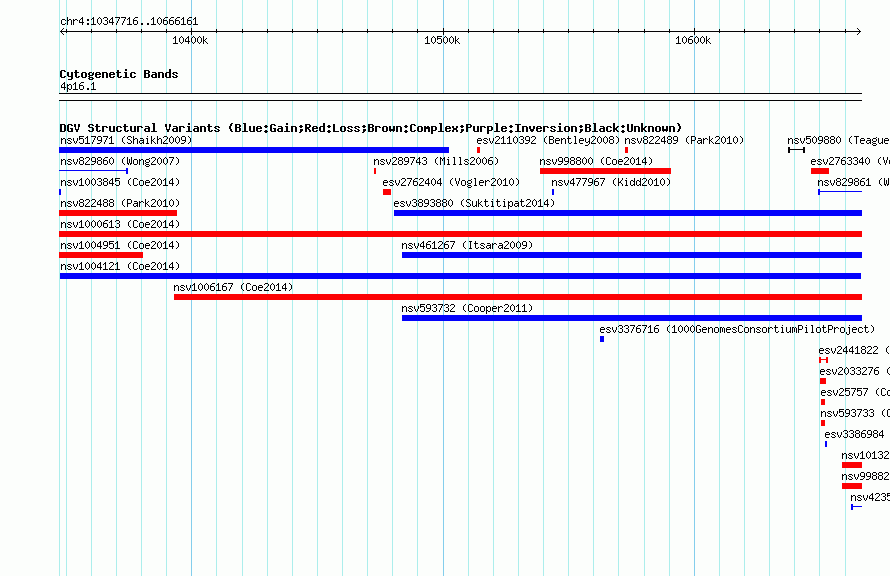Select the 4p16.1 band label
Image resolution: width=890 pixels, height=576 pixels.
point(78,86)
